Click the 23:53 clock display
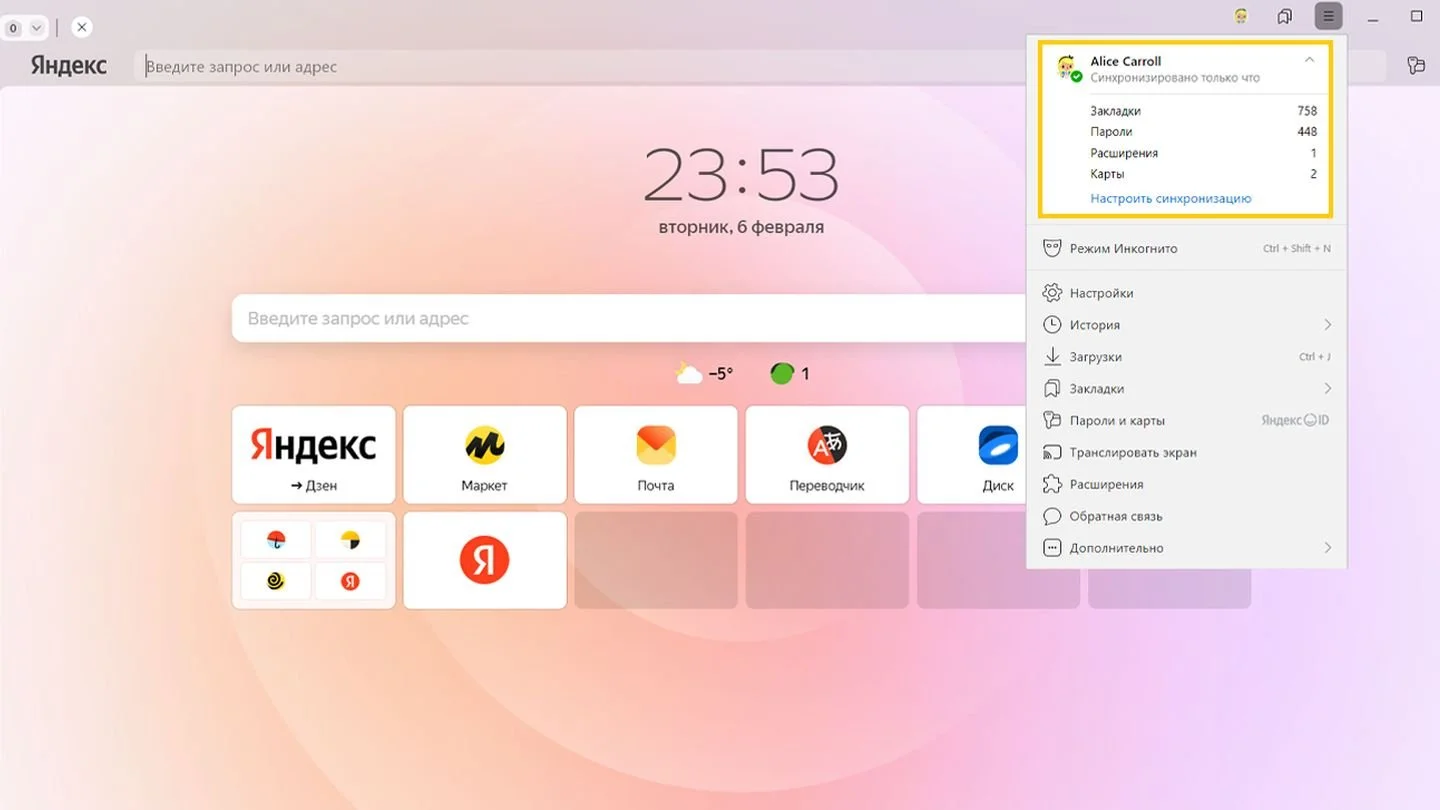This screenshot has height=810, width=1440. point(741,175)
